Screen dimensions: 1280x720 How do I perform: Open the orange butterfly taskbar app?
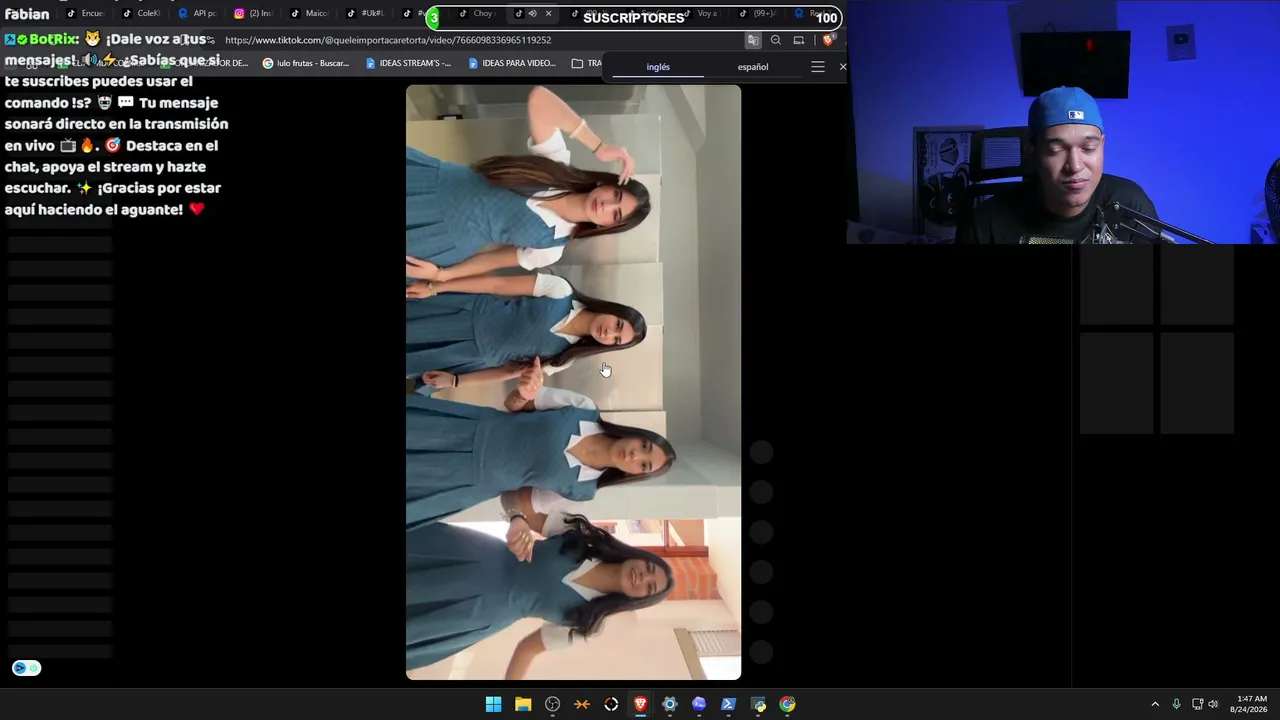click(x=582, y=704)
